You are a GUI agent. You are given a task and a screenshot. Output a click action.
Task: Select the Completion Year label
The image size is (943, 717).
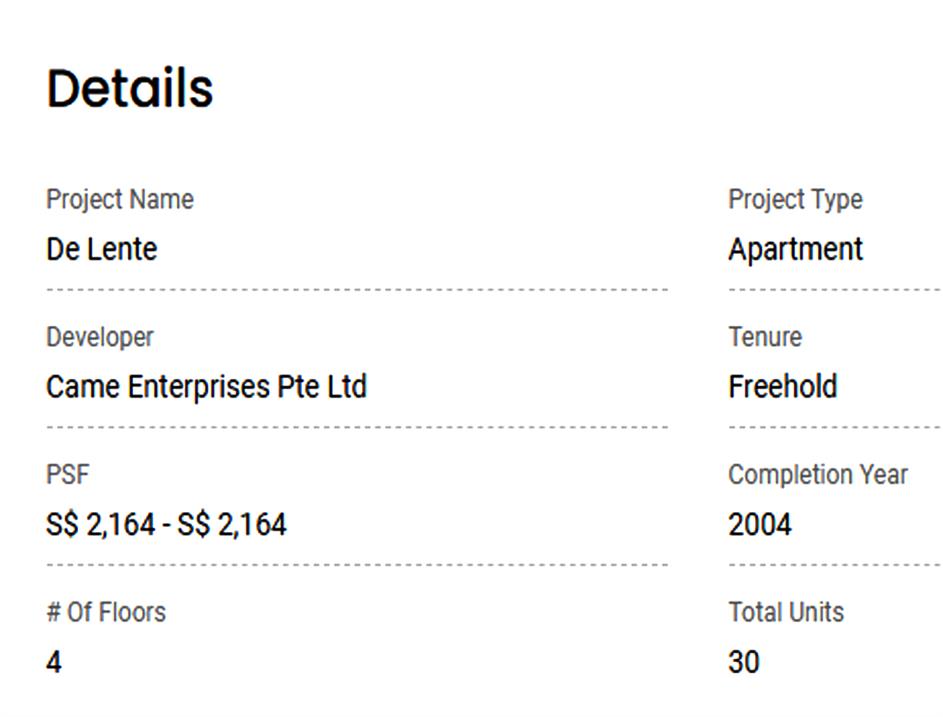pyautogui.click(x=818, y=474)
